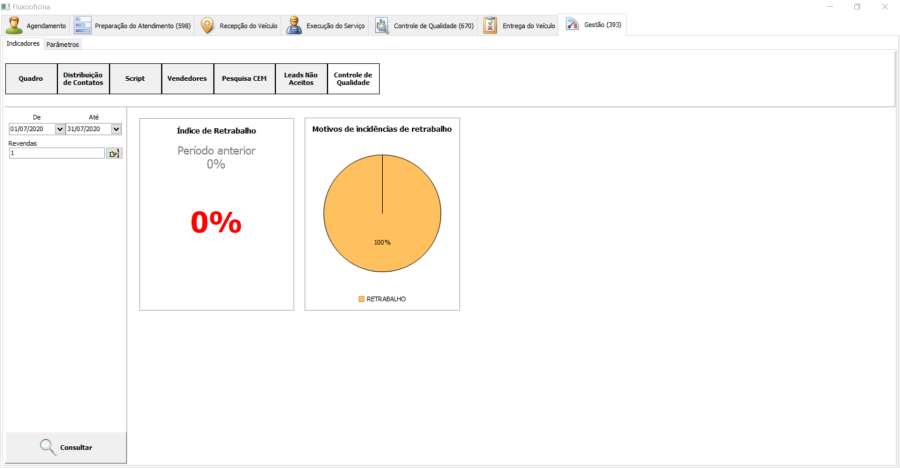900x468 pixels.
Task: Click the Fluxooficina window title icon
Action: pyautogui.click(x=6, y=6)
